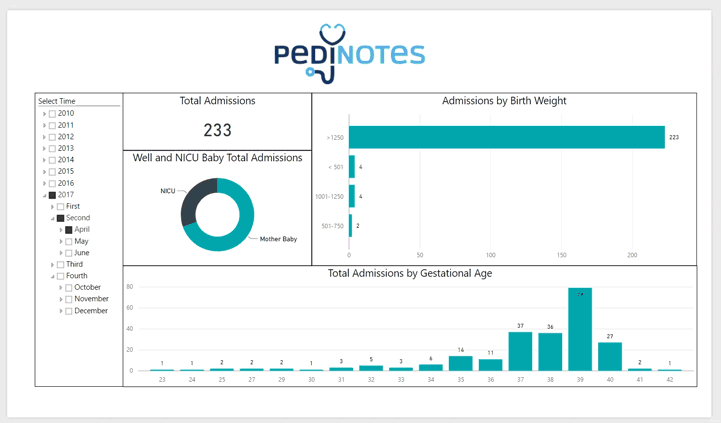Select gestational age 34 bar

[430, 367]
